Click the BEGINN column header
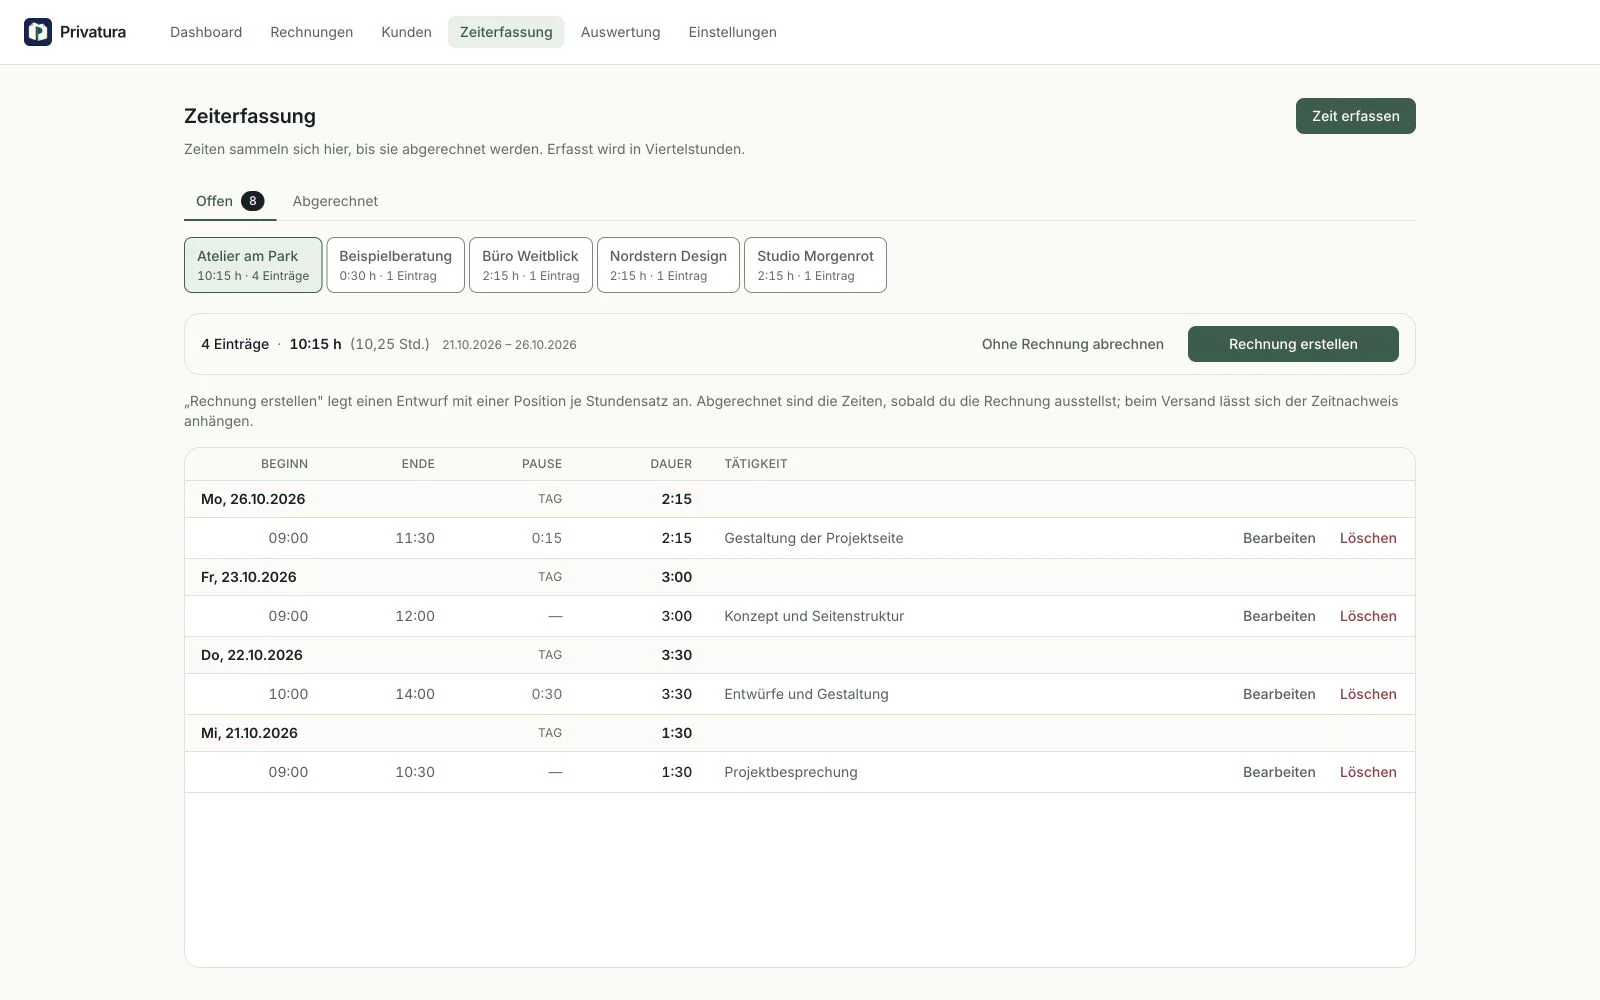1600x1000 pixels. 284,464
